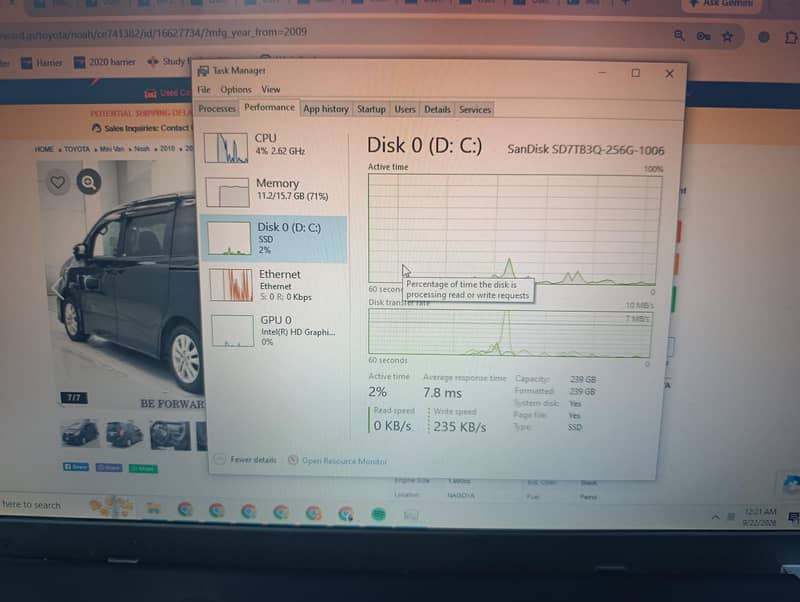This screenshot has width=800, height=602.
Task: Click the green More share button
Action: pyautogui.click(x=143, y=468)
